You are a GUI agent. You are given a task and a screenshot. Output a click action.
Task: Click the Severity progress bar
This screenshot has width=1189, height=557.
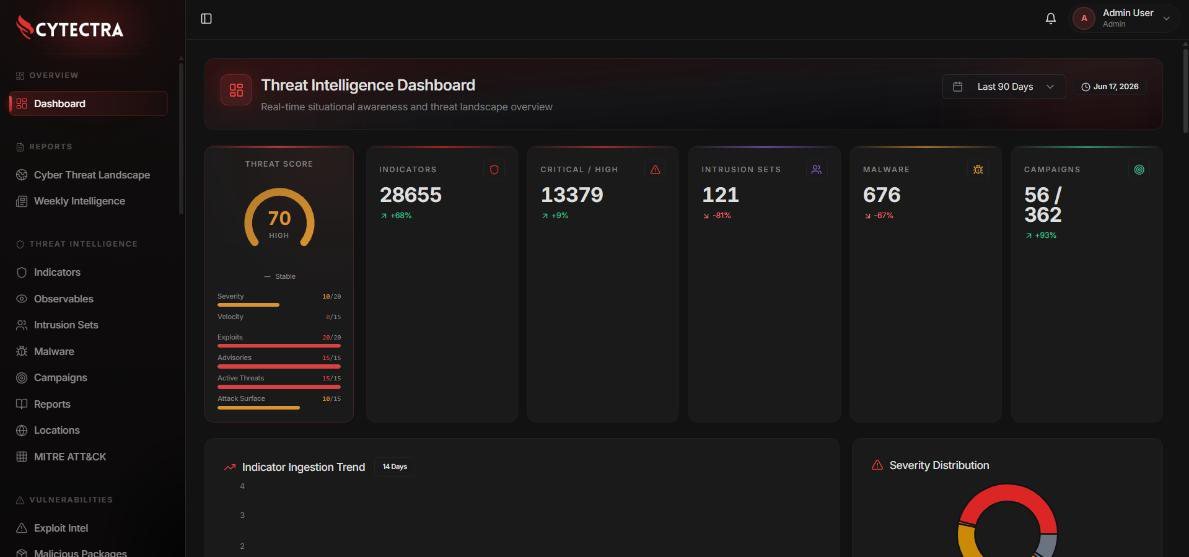point(279,305)
